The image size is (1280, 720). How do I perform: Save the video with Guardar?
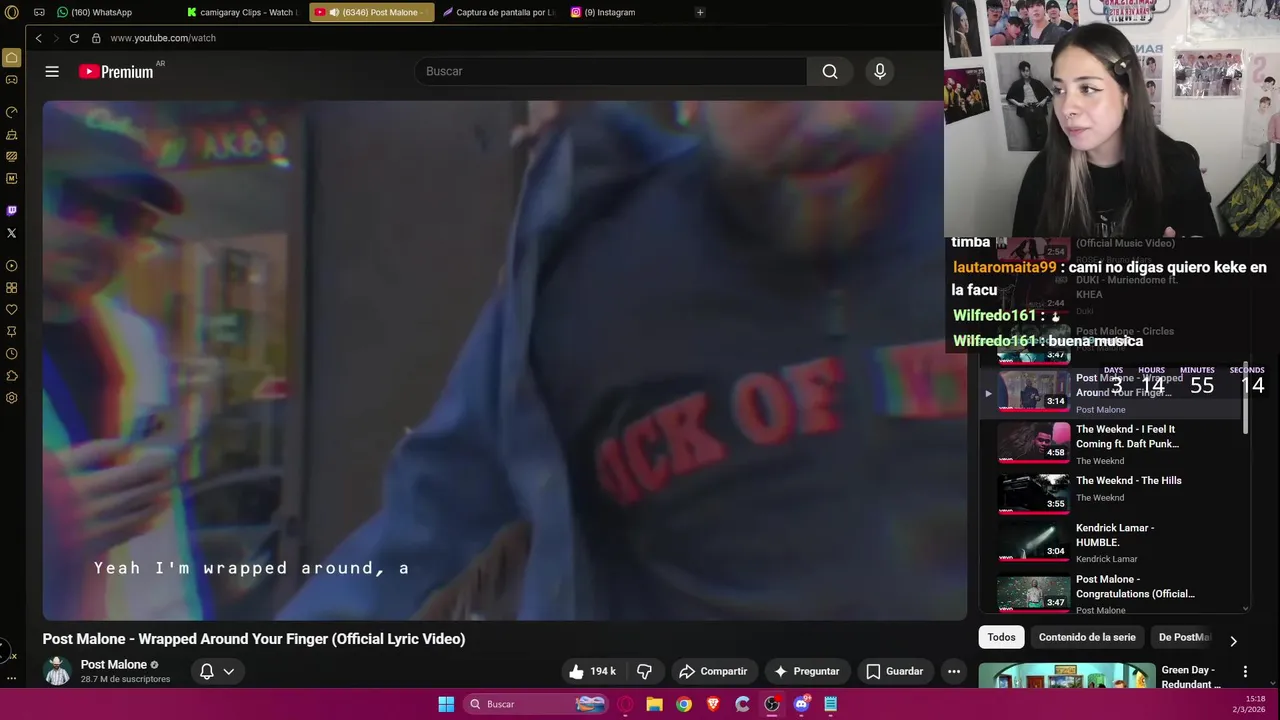click(894, 671)
